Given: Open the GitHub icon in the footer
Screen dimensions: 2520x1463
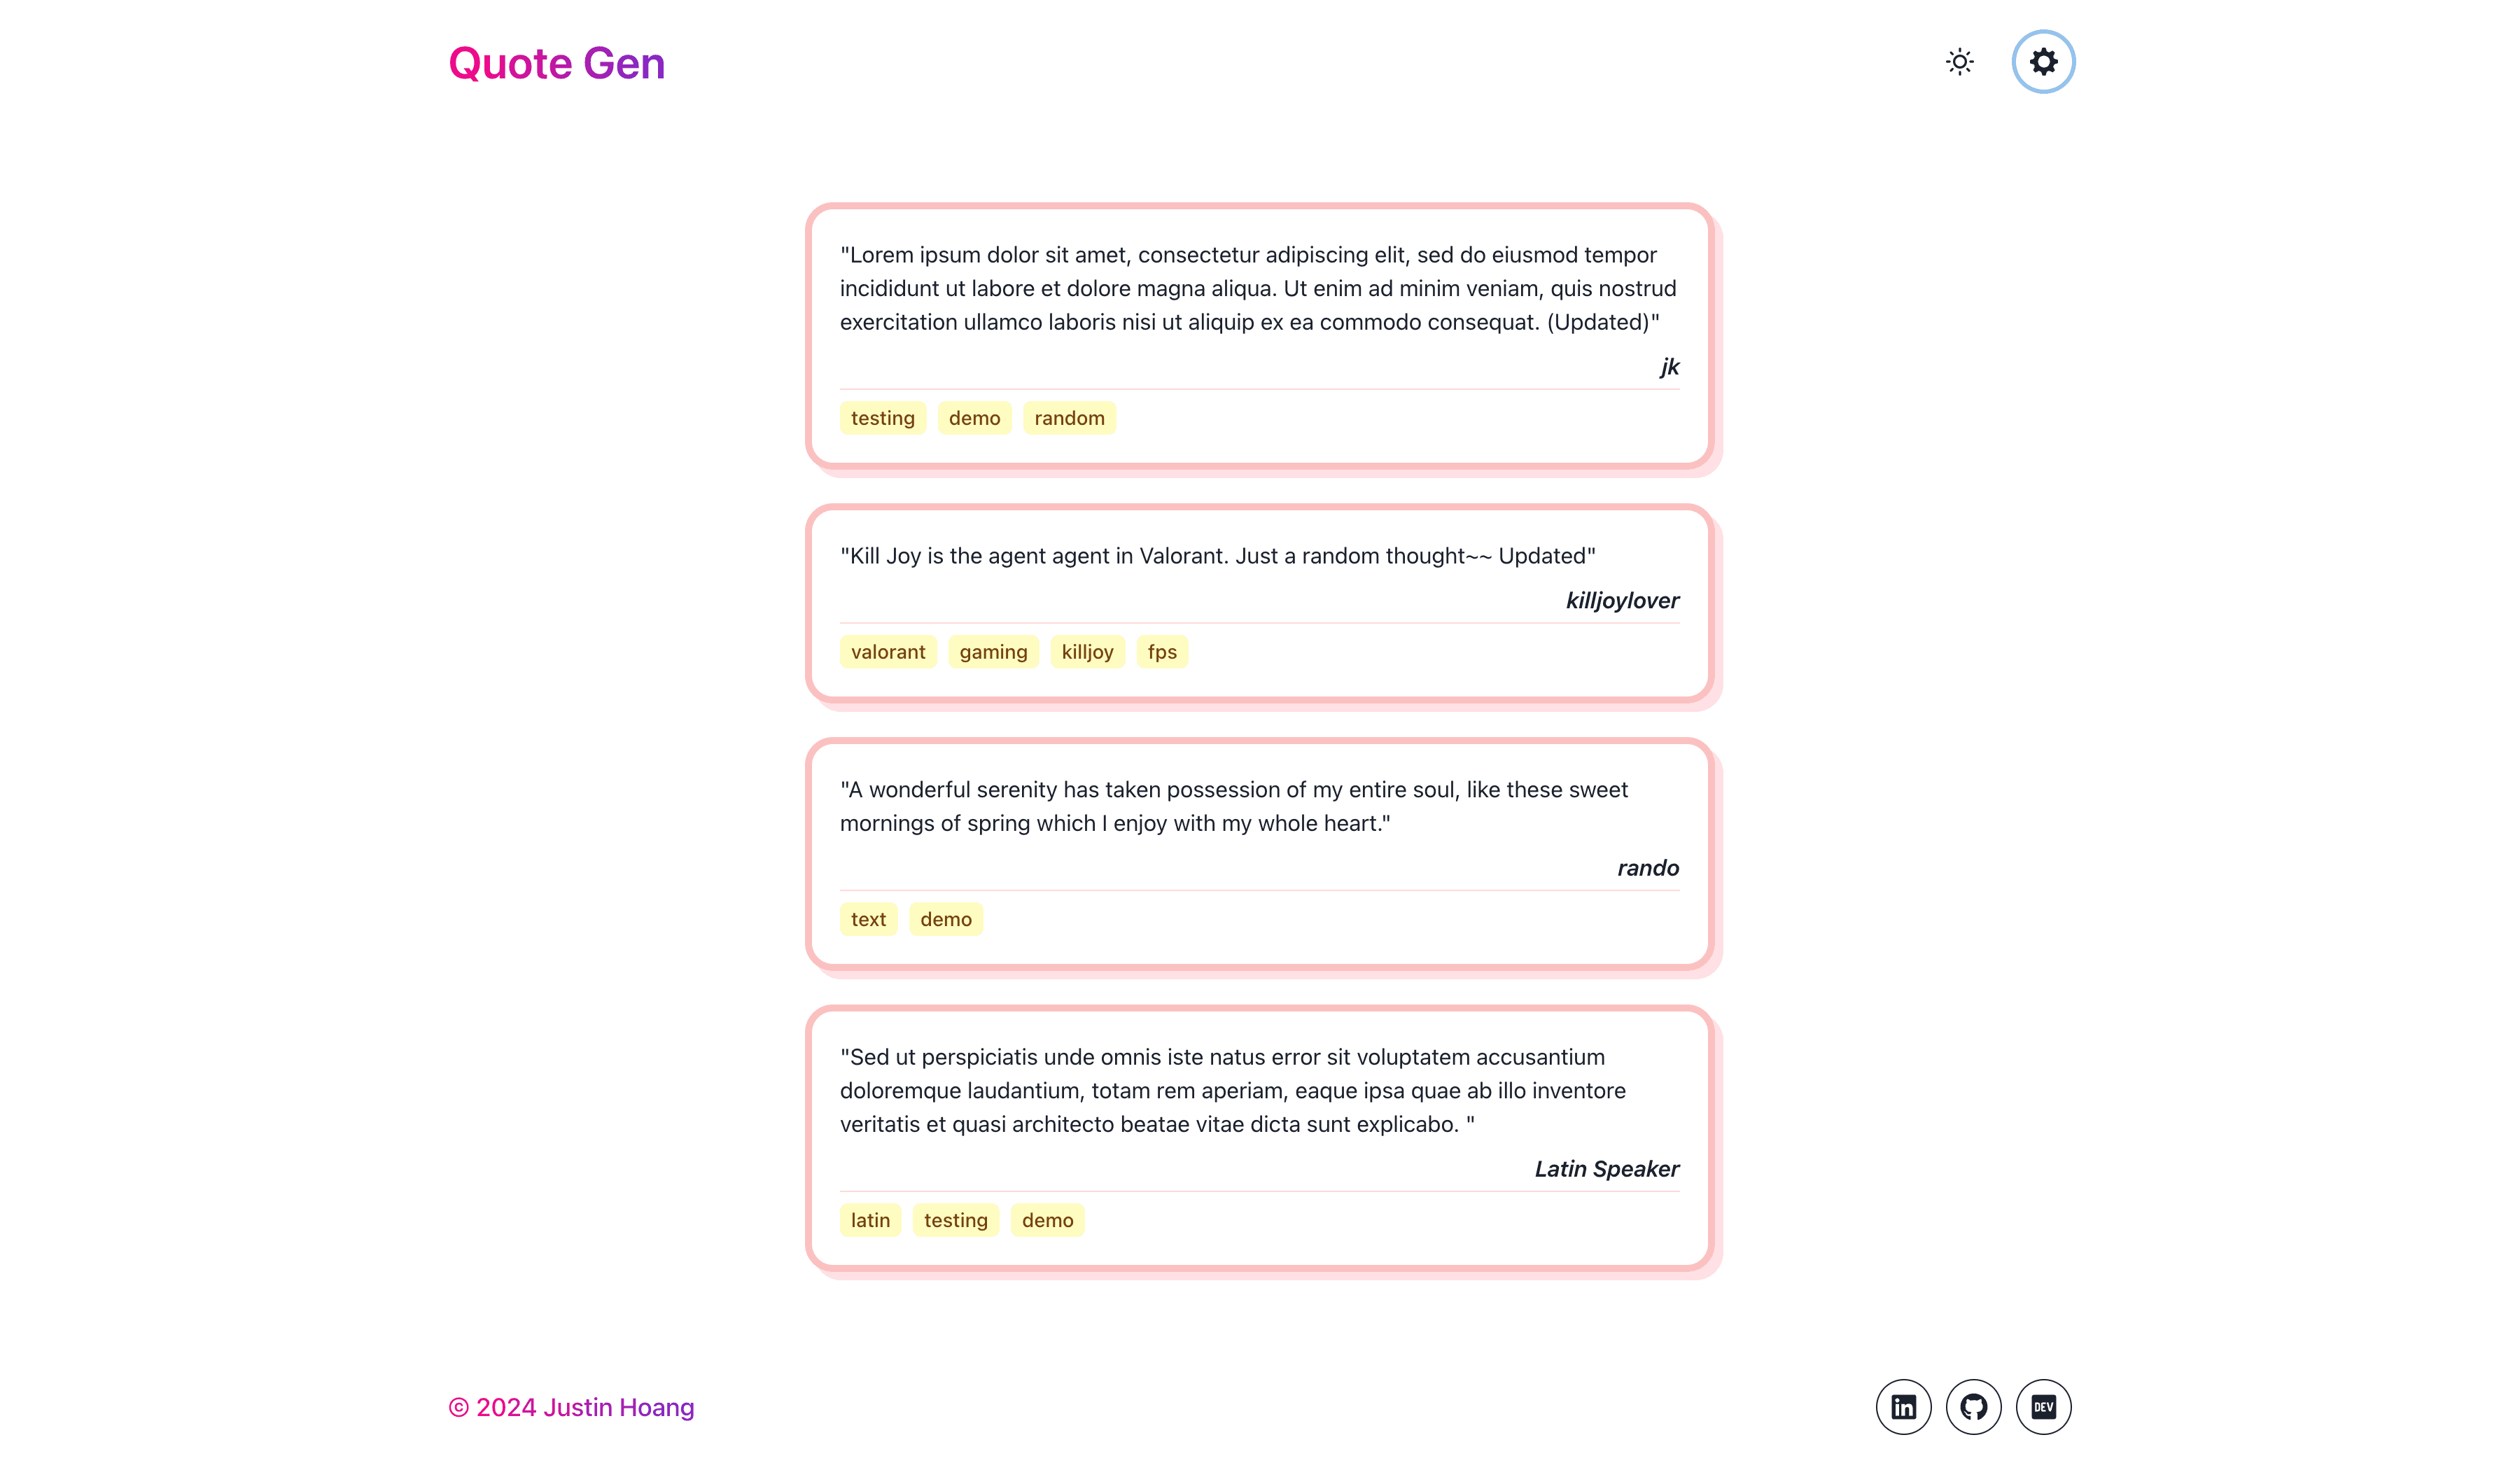Looking at the screenshot, I should pos(1973,1407).
